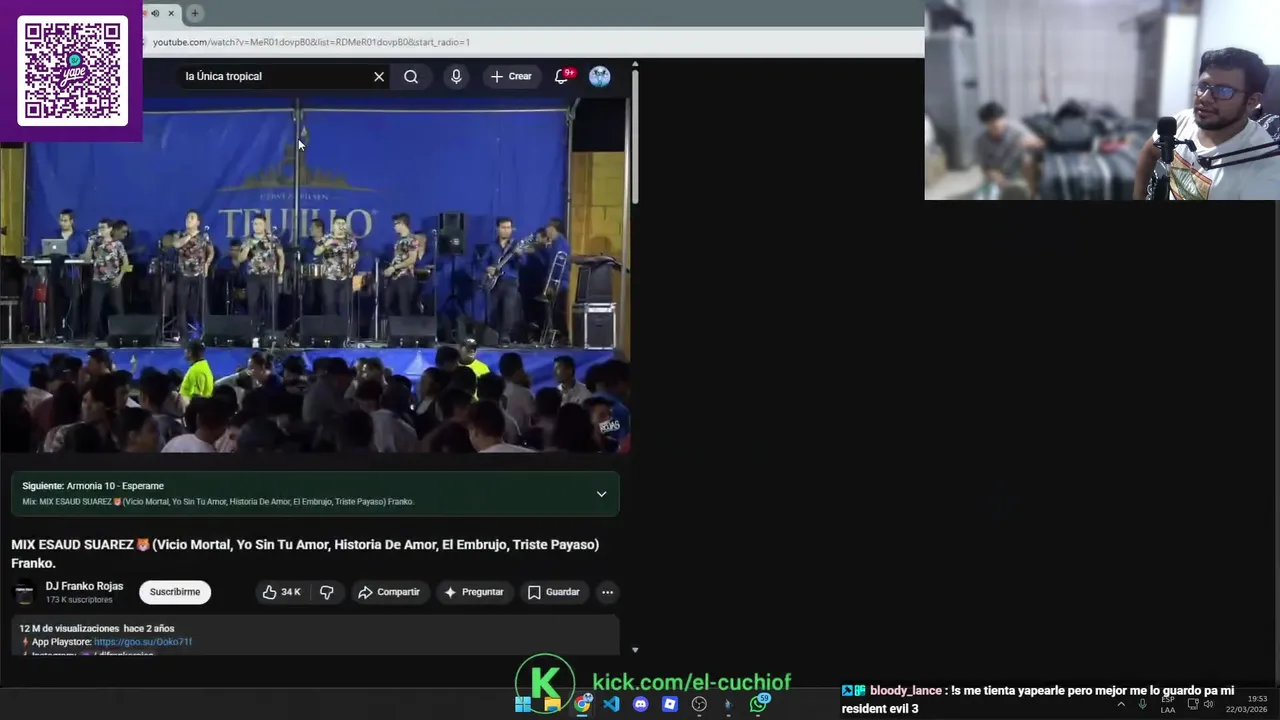Click '12 M de visualizaciones' description text
Image resolution: width=1280 pixels, height=720 pixels.
coord(69,629)
